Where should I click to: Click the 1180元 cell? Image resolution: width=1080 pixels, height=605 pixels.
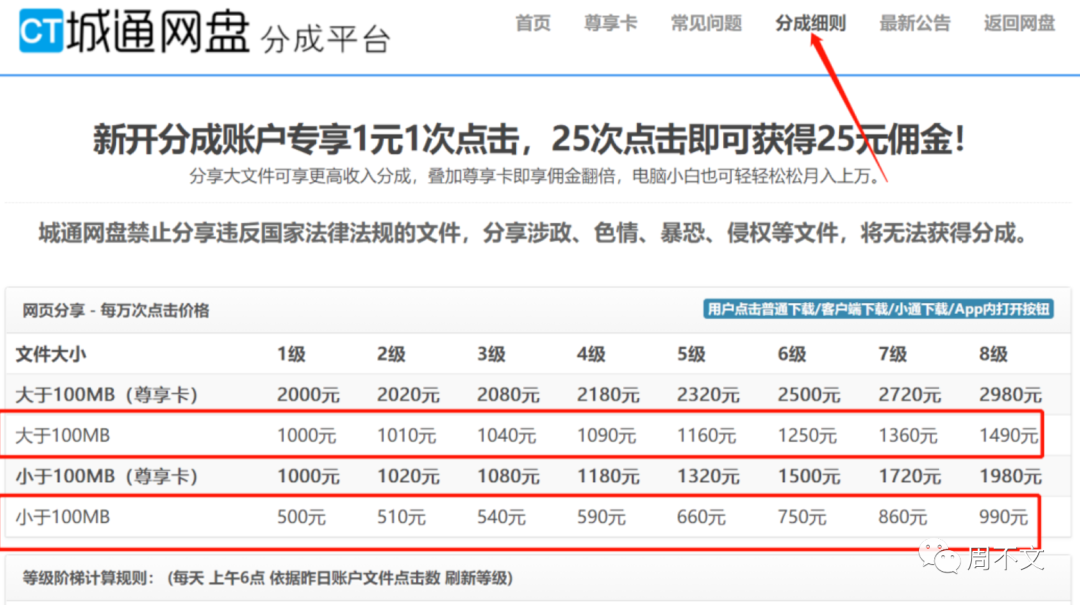(x=608, y=476)
